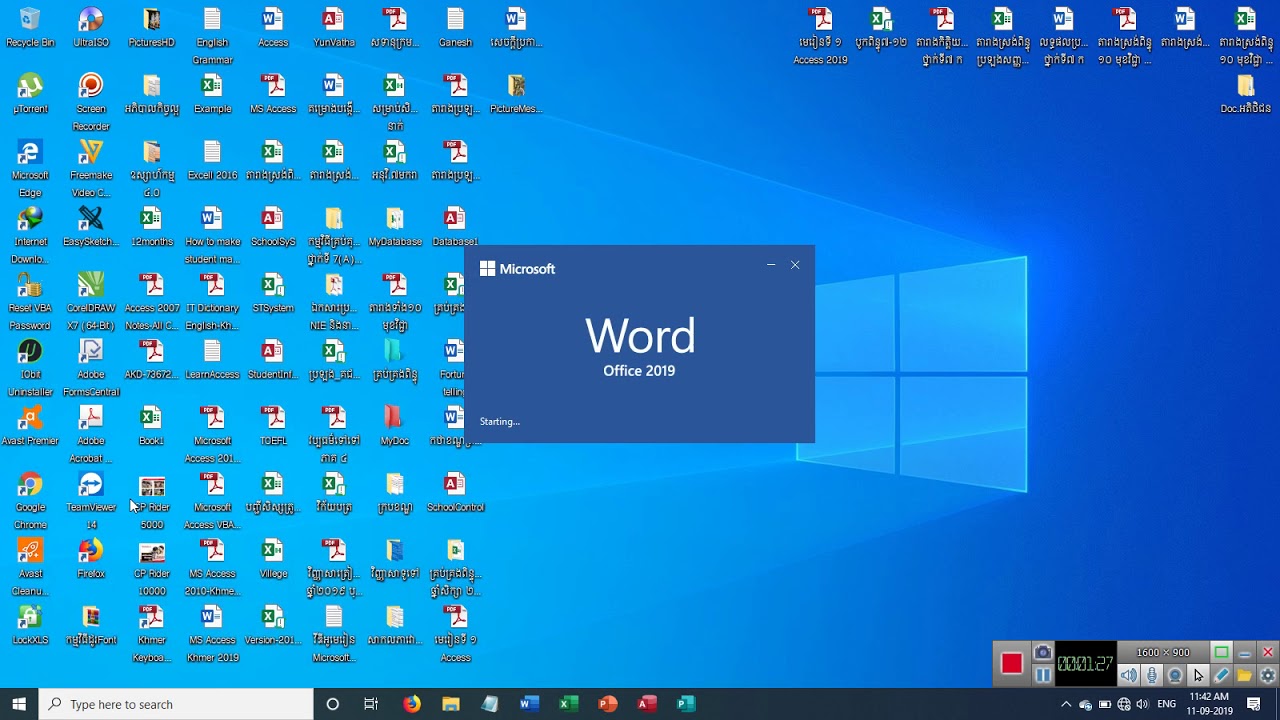Select the MyDatabase folder icon

coord(395,227)
